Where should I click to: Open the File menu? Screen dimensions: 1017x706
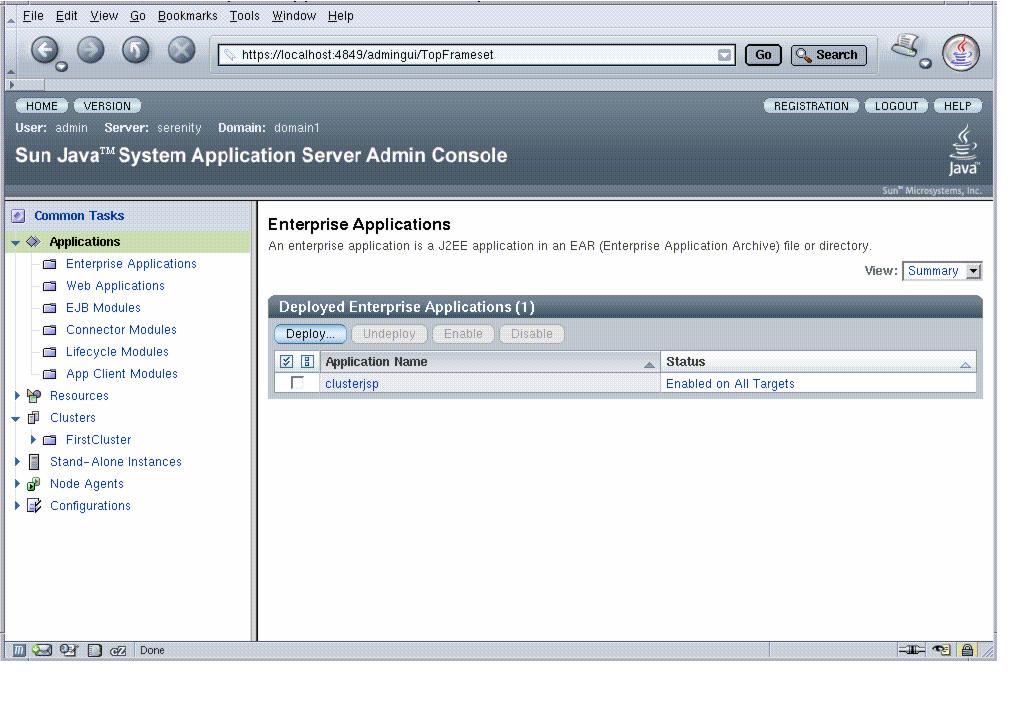(33, 16)
